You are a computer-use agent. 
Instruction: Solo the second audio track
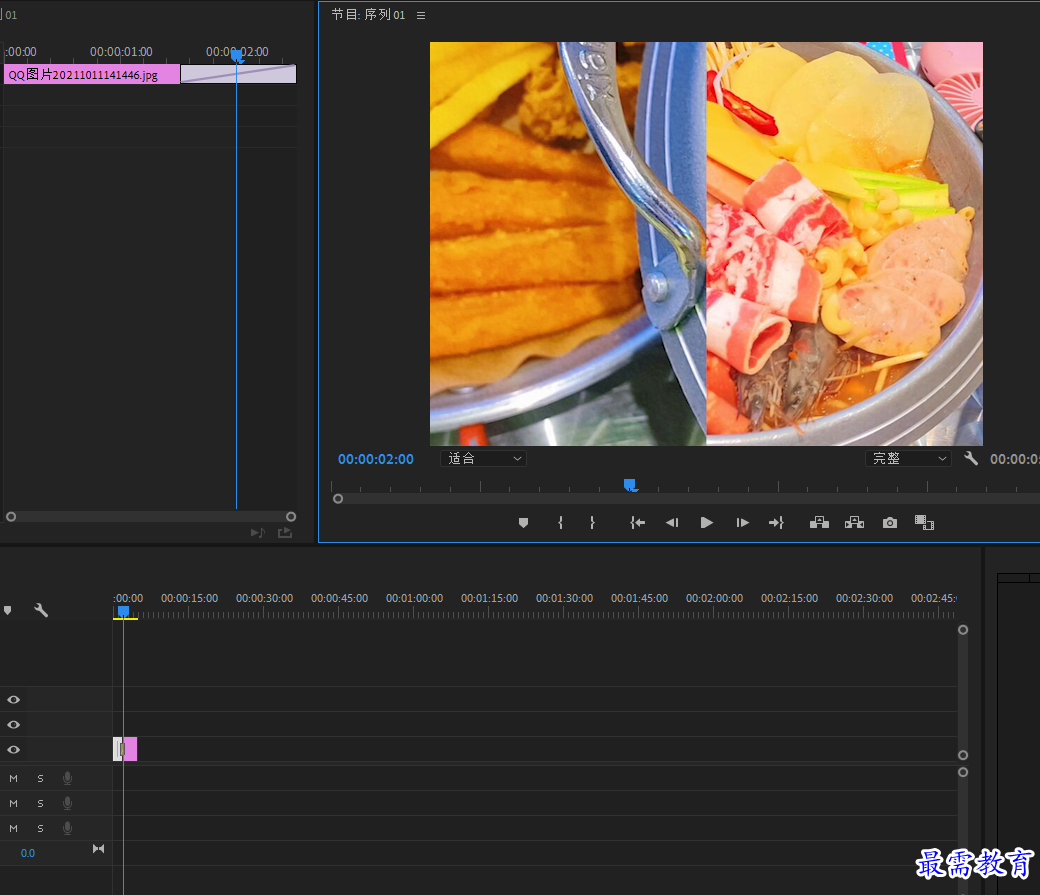tap(40, 803)
